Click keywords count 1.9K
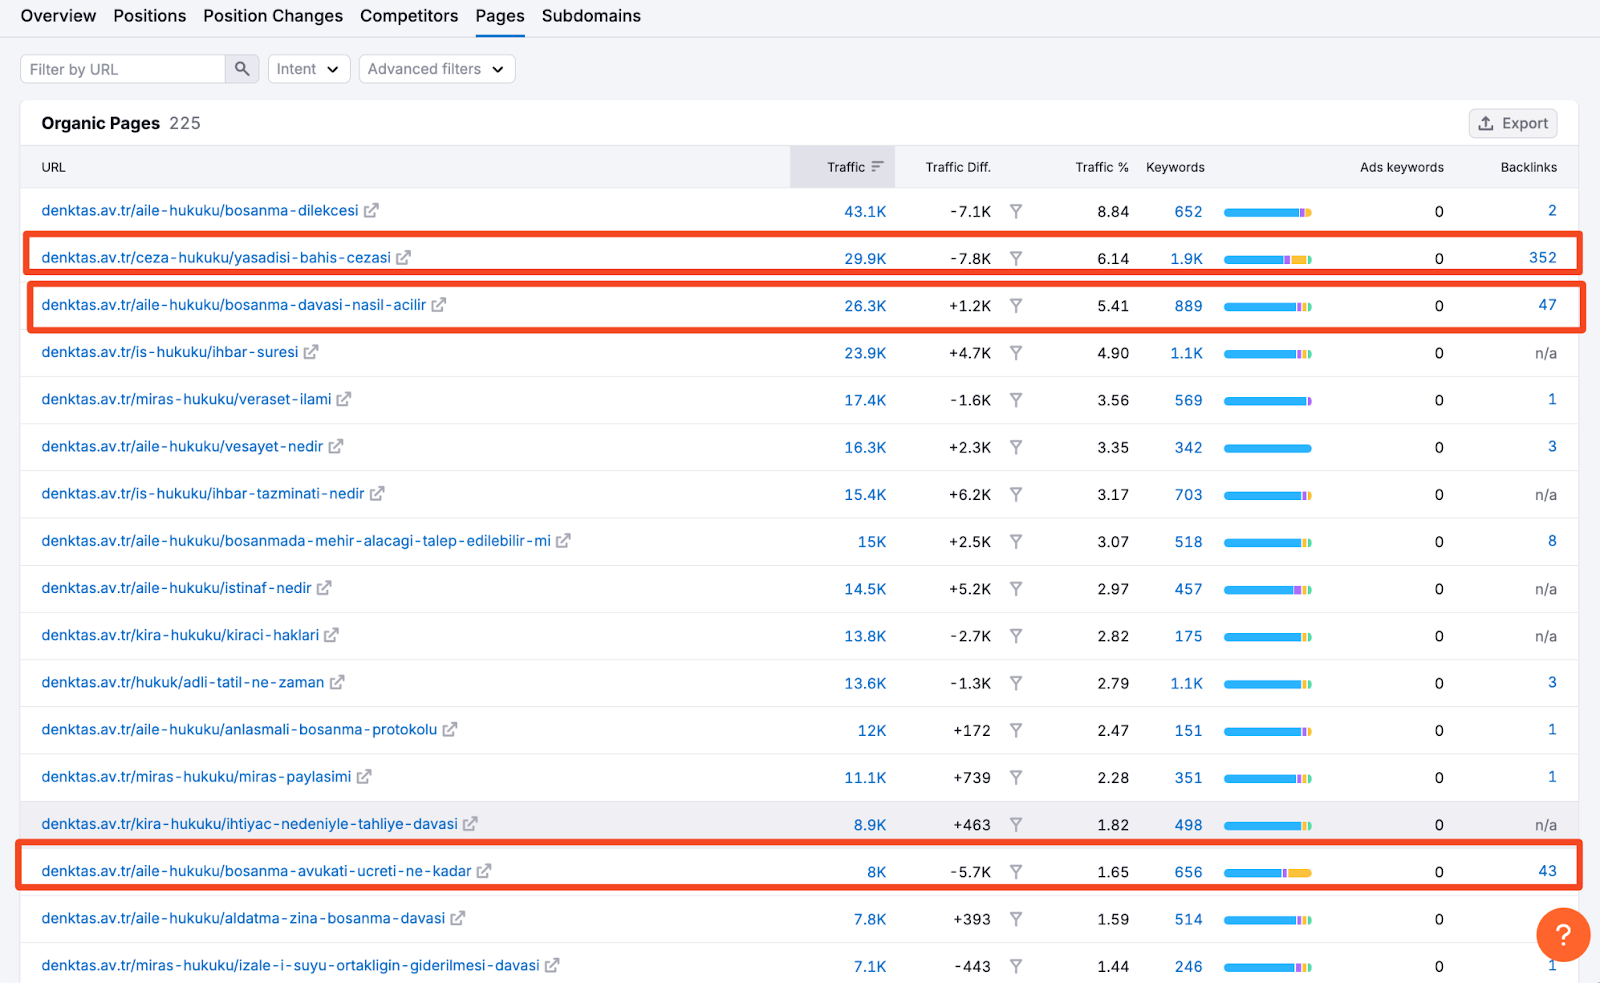This screenshot has height=983, width=1600. click(1186, 259)
